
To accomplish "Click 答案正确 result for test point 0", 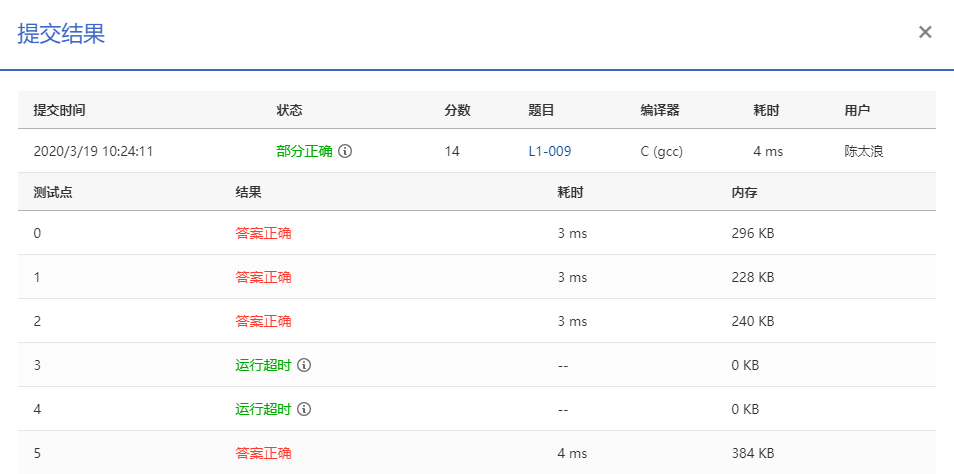I will click(263, 233).
